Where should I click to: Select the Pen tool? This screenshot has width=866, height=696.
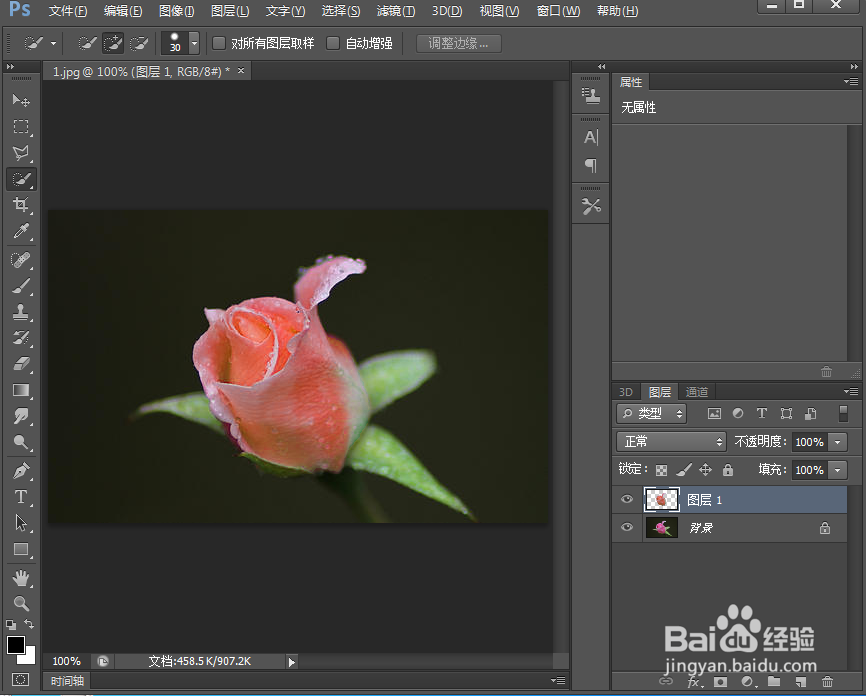pos(21,471)
